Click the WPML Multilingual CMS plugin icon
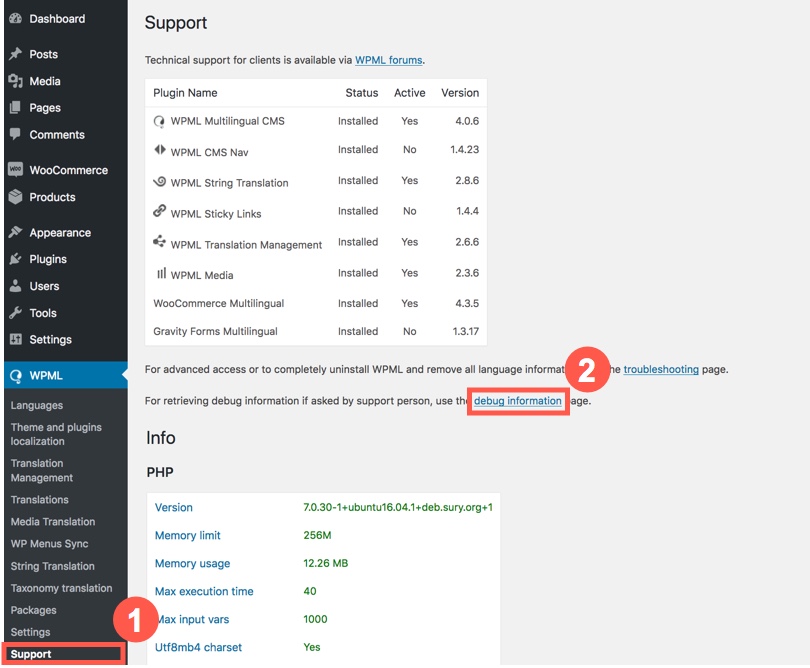The height and width of the screenshot is (668, 810). [159, 121]
